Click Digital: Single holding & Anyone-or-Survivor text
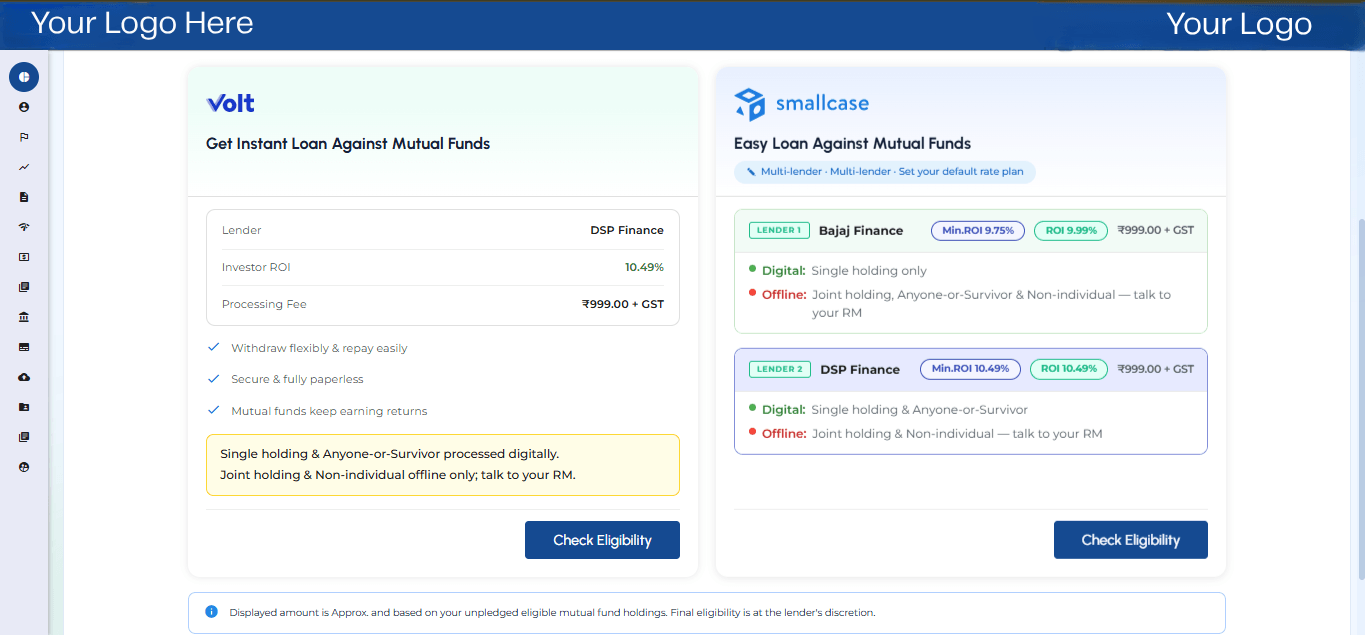The image size is (1365, 635). click(894, 410)
